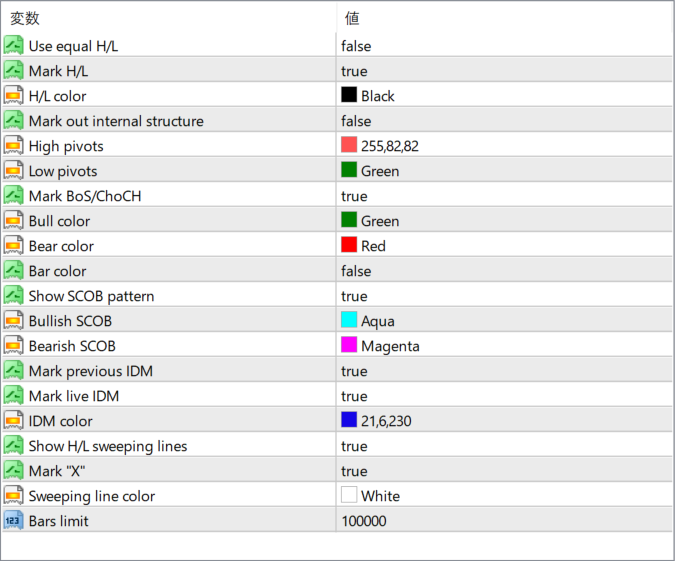Toggle the Mark "X" true value

click(354, 471)
